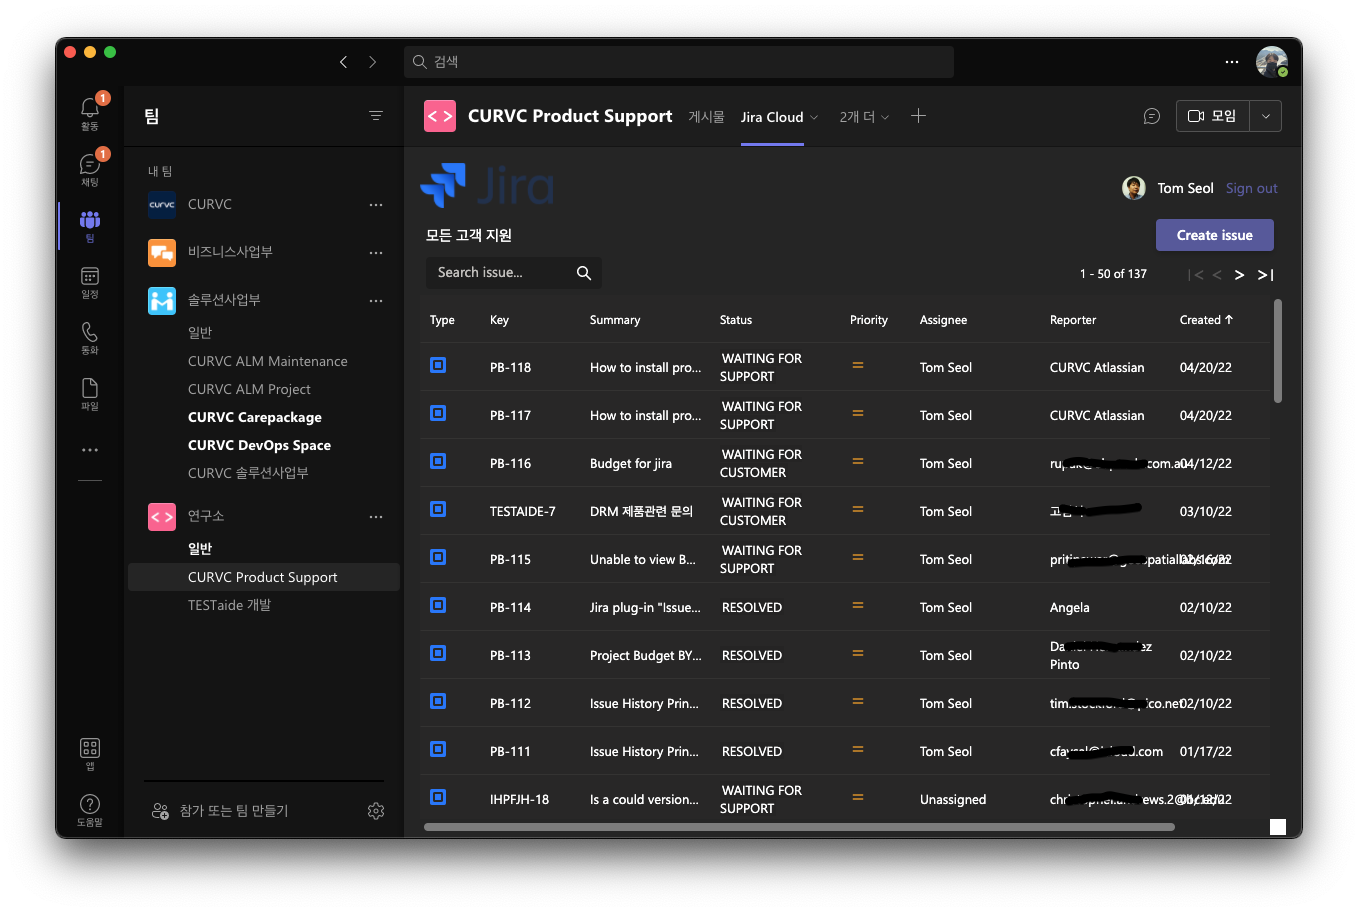Viewport: 1358px width, 912px height.
Task: Collapse the 연구소 team
Action: (x=206, y=516)
